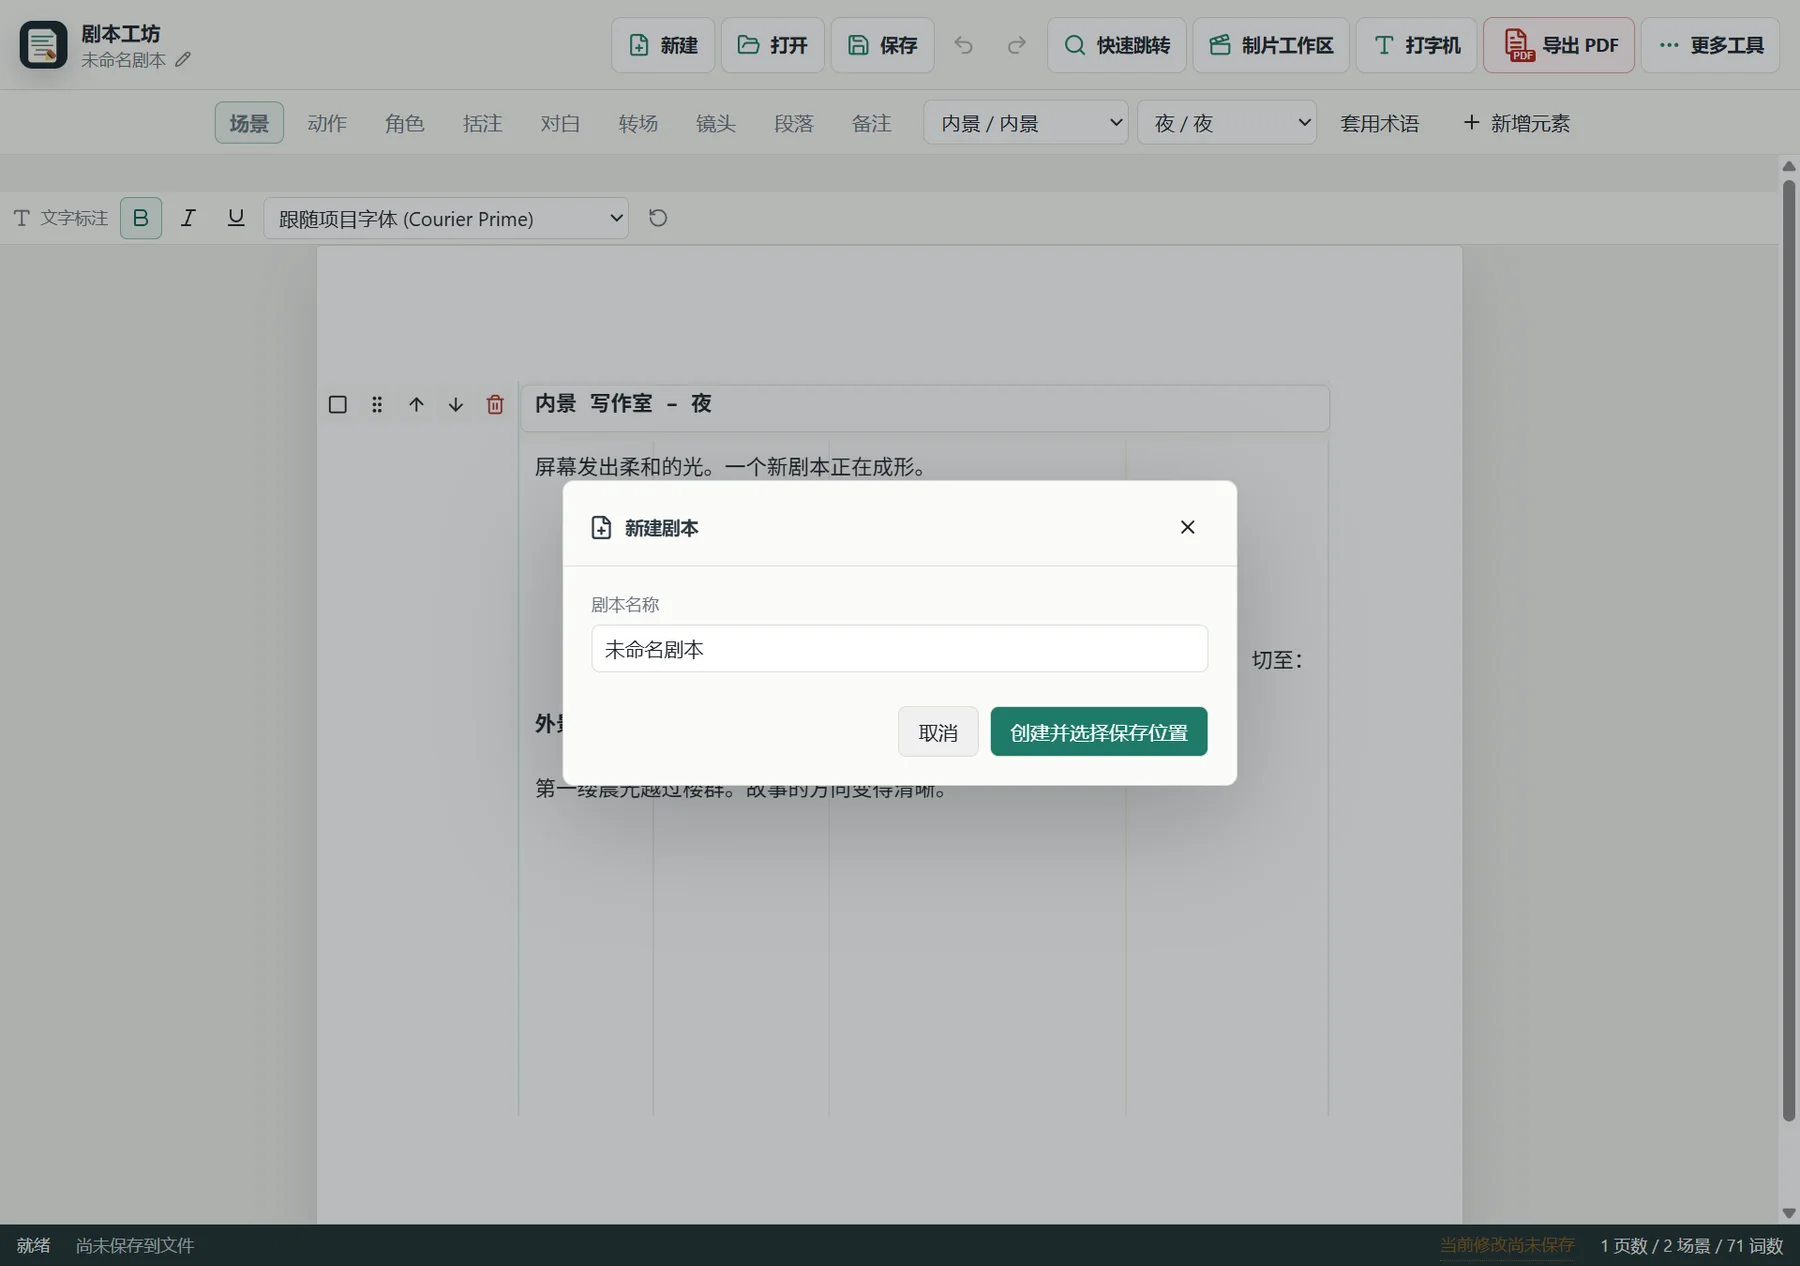Screen dimensions: 1800x1266
Task: Open a script with 打开 button
Action: click(773, 45)
